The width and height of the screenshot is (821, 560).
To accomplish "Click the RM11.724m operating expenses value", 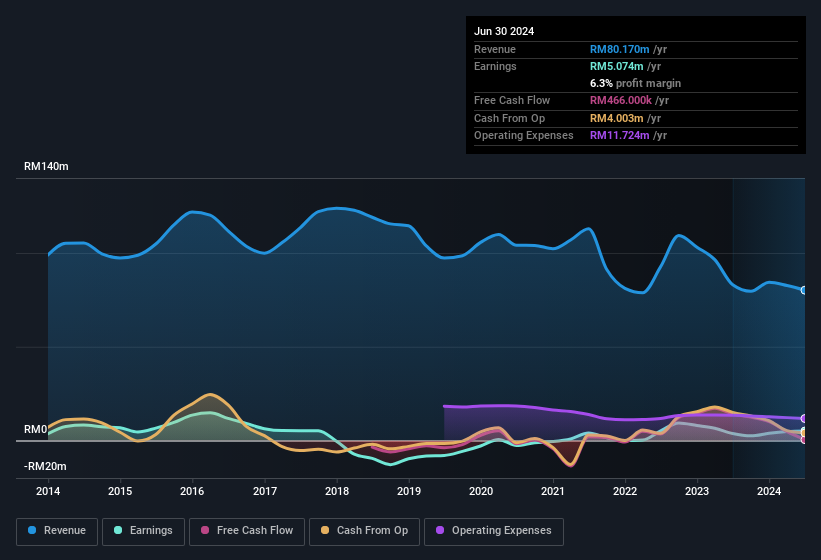I will coord(620,135).
